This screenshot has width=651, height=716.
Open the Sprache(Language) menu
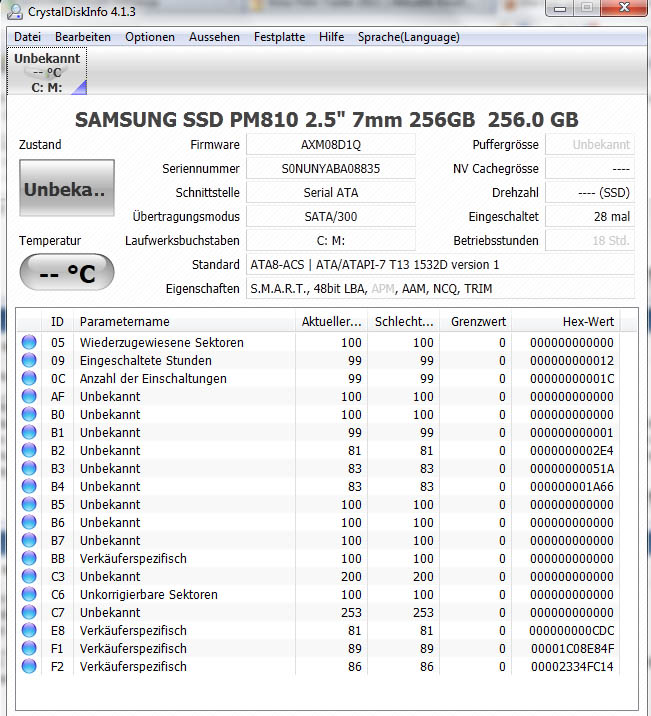point(409,37)
